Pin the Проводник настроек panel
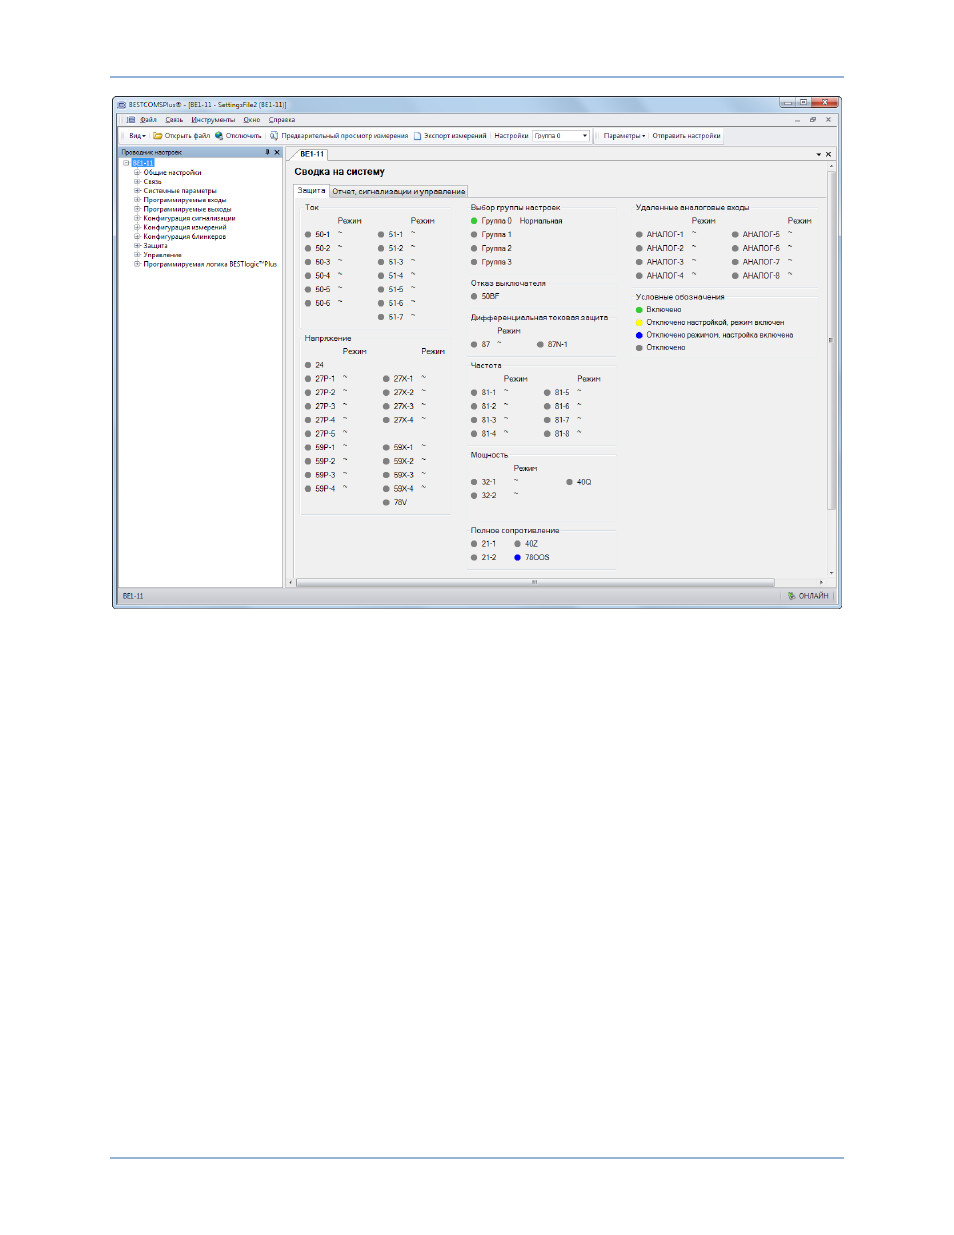 point(267,152)
